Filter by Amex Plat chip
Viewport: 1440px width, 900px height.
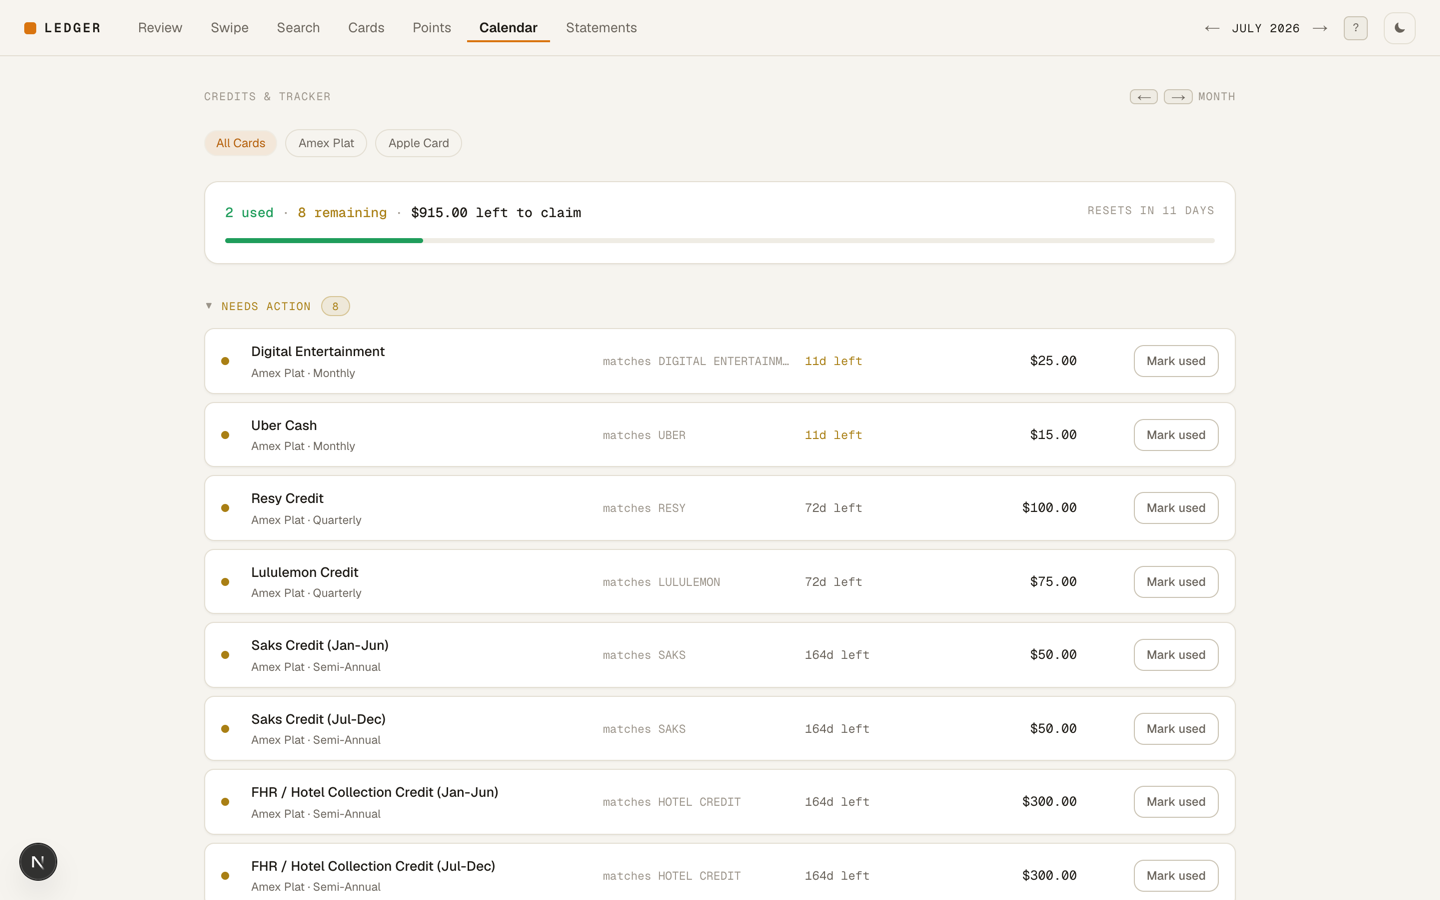[326, 143]
